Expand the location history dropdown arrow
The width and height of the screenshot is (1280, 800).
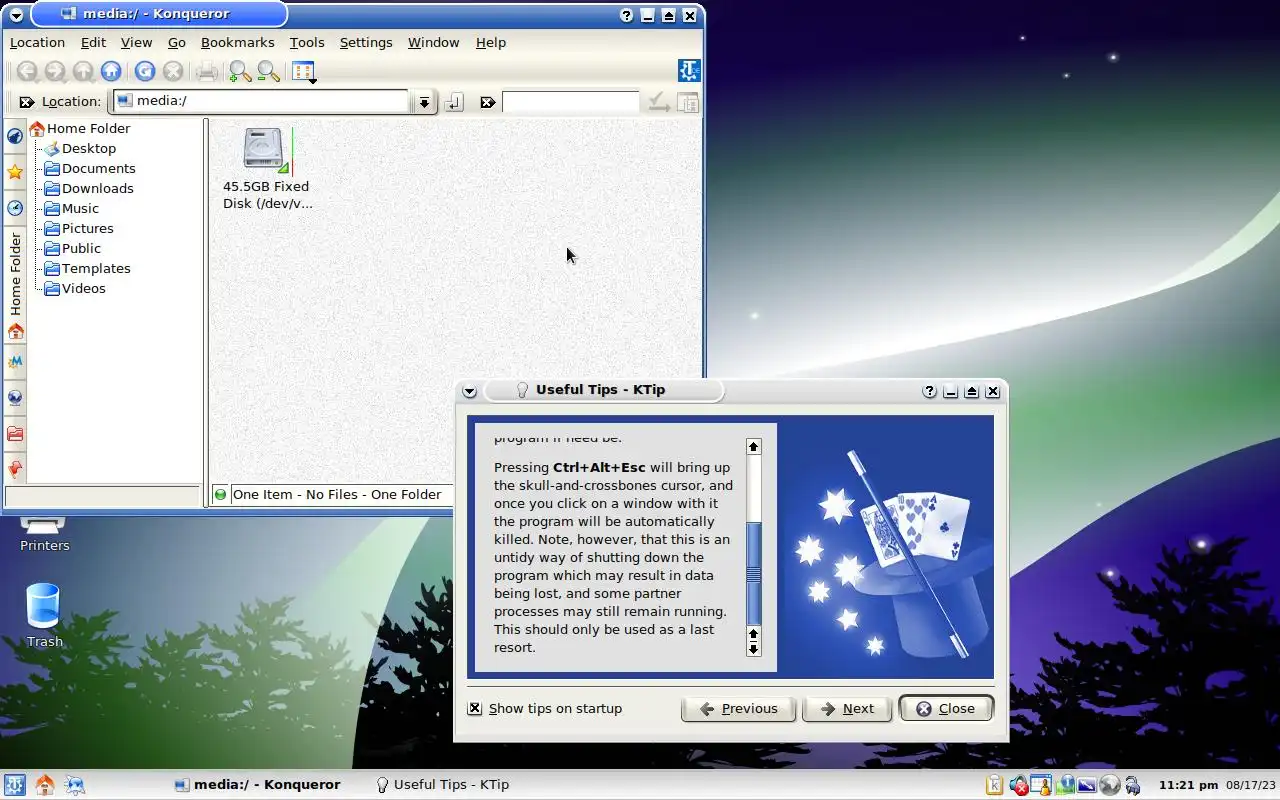click(425, 102)
